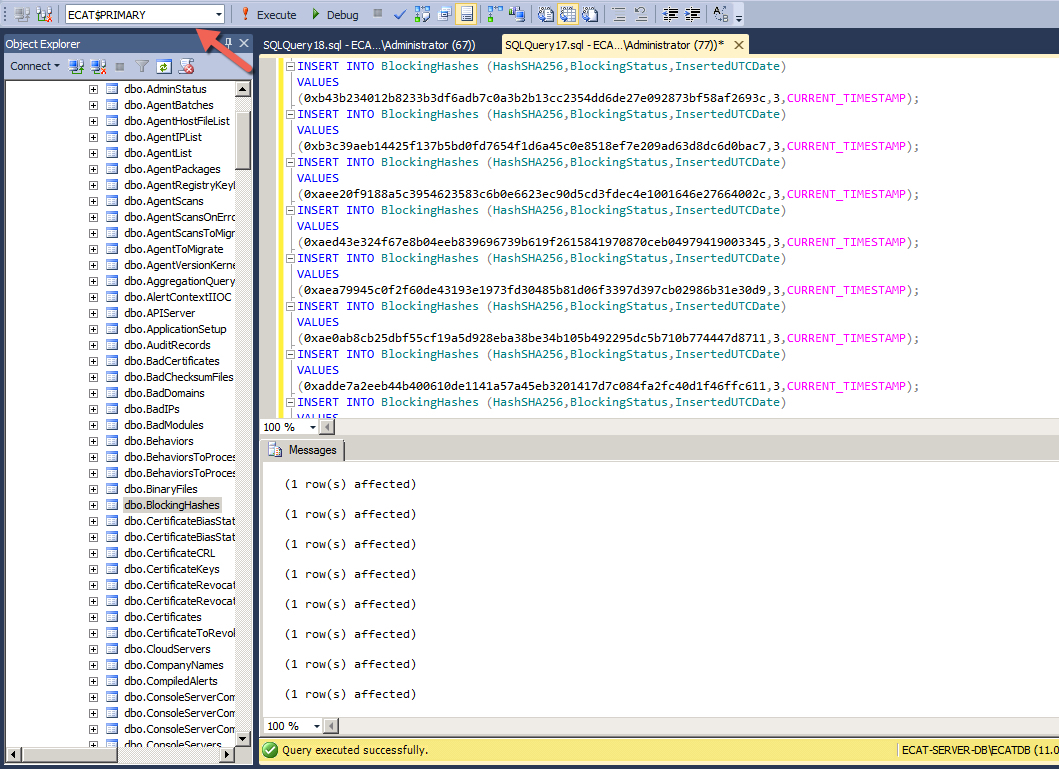Refresh the Object Explorer tree
Viewport: 1059px width, 769px height.
point(163,66)
